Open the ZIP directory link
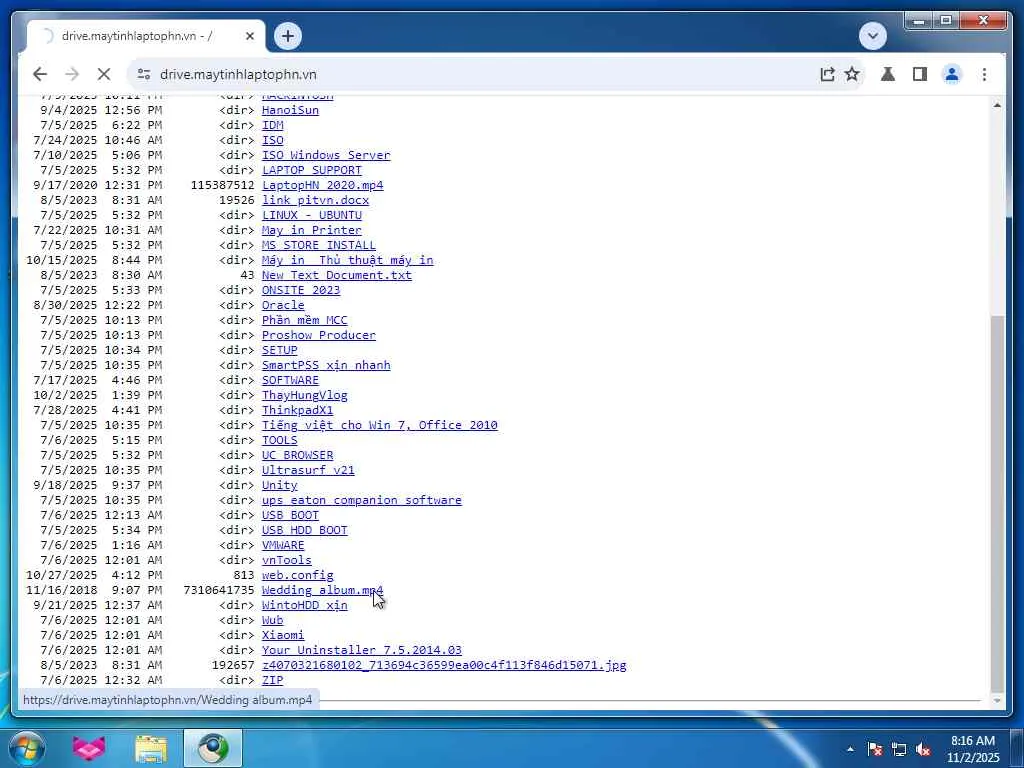The height and width of the screenshot is (768, 1024). click(272, 680)
